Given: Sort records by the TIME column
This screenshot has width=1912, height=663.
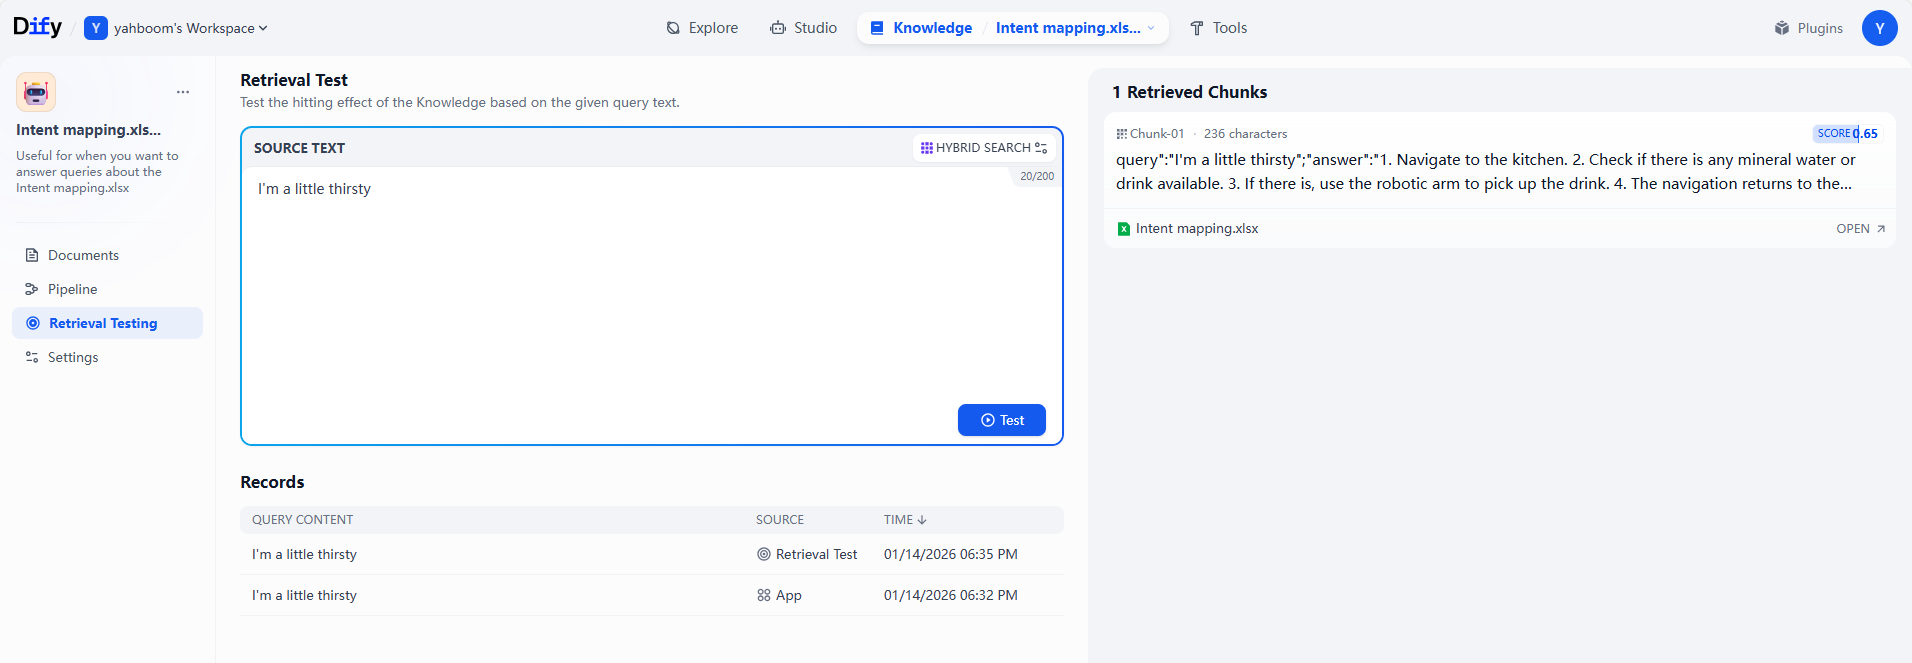Looking at the screenshot, I should pos(905,520).
